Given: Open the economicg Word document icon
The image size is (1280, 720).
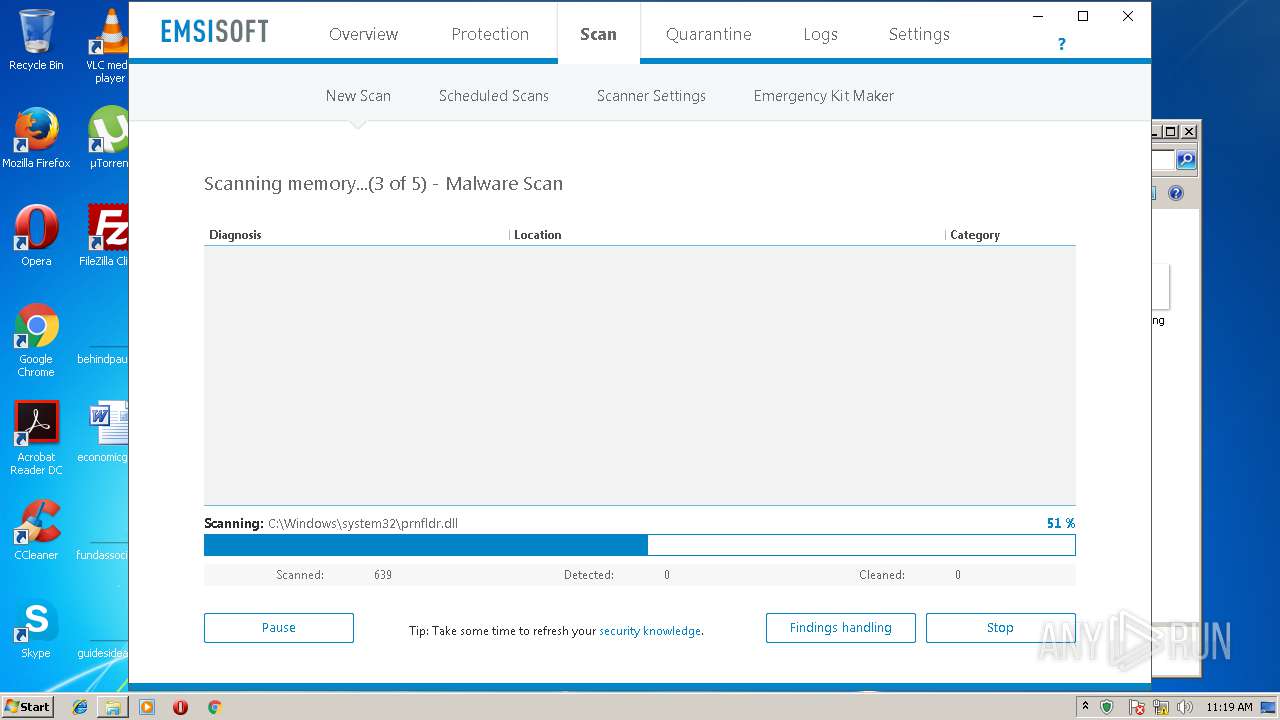Looking at the screenshot, I should 104,432.
